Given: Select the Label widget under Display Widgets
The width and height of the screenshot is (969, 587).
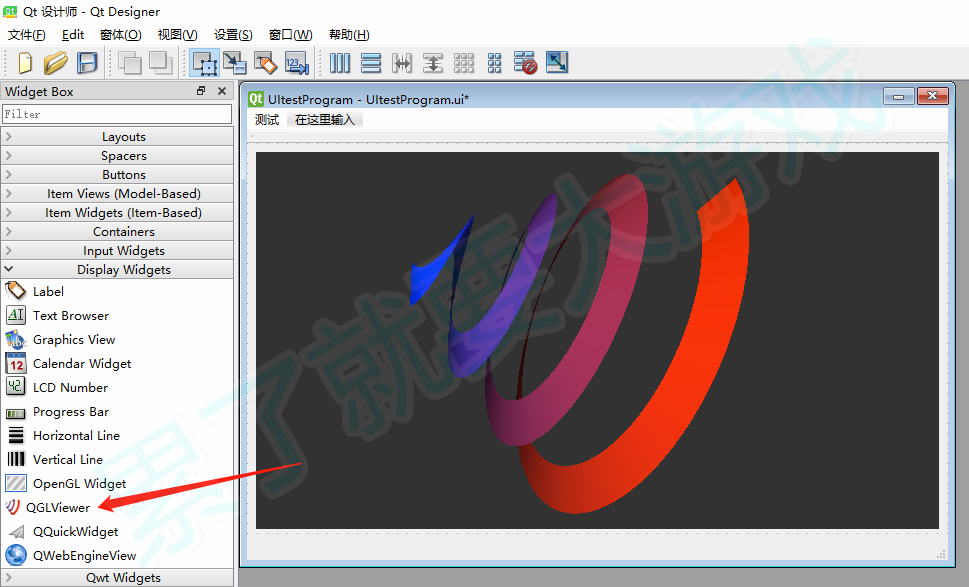Looking at the screenshot, I should (45, 291).
